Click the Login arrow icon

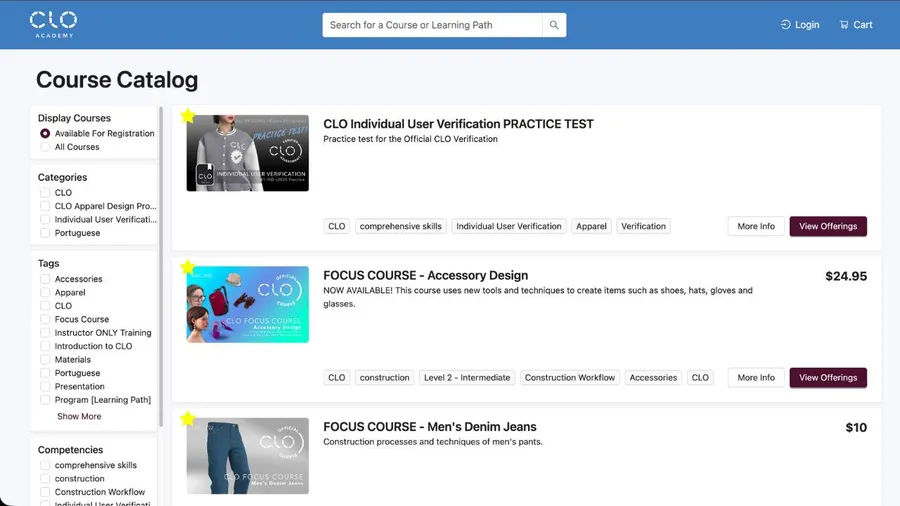785,25
